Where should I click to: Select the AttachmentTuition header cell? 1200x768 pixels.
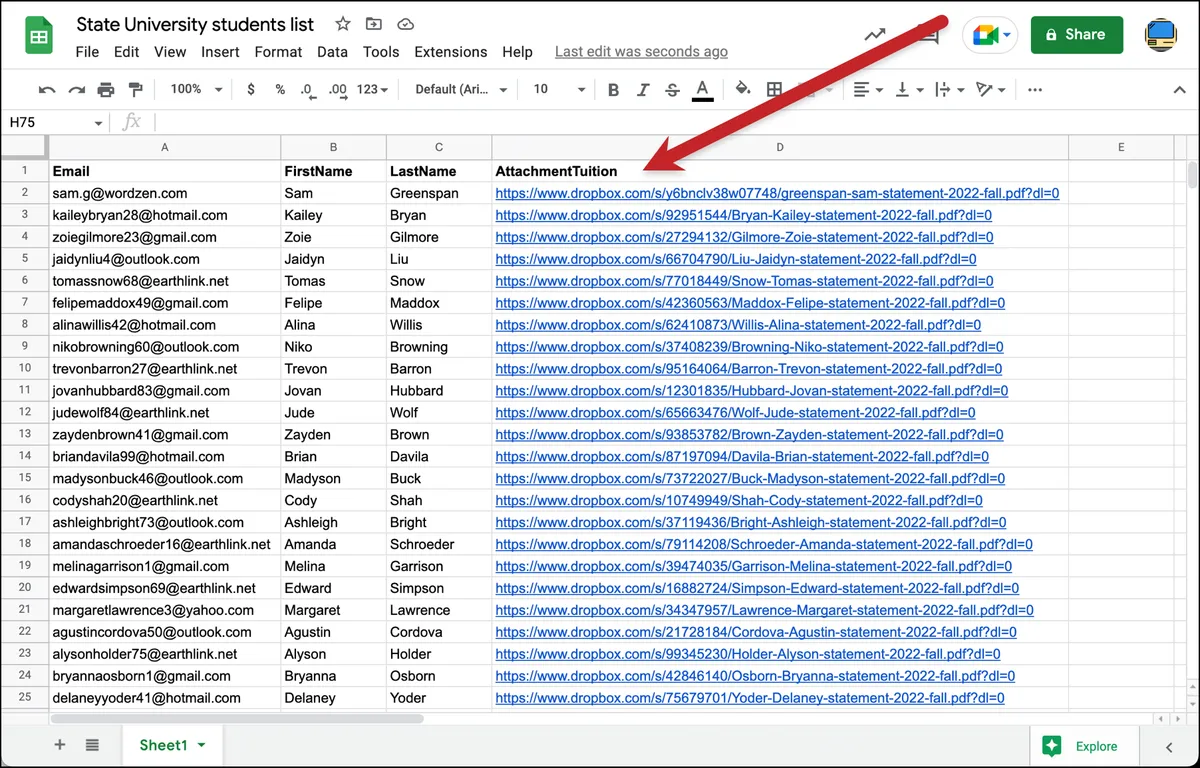point(780,171)
